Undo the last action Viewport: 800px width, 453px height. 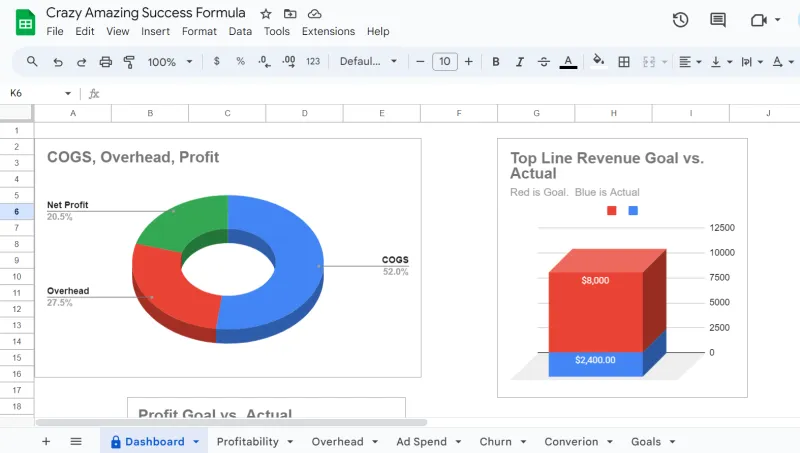coord(58,62)
